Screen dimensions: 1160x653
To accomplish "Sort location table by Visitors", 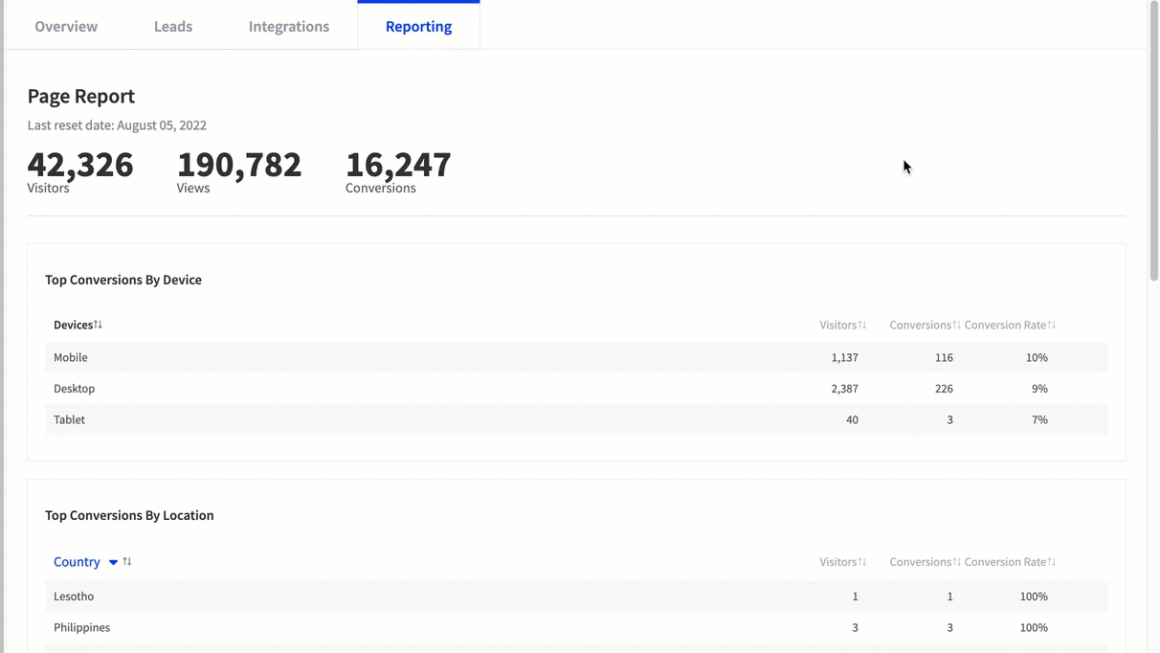I will tap(862, 561).
